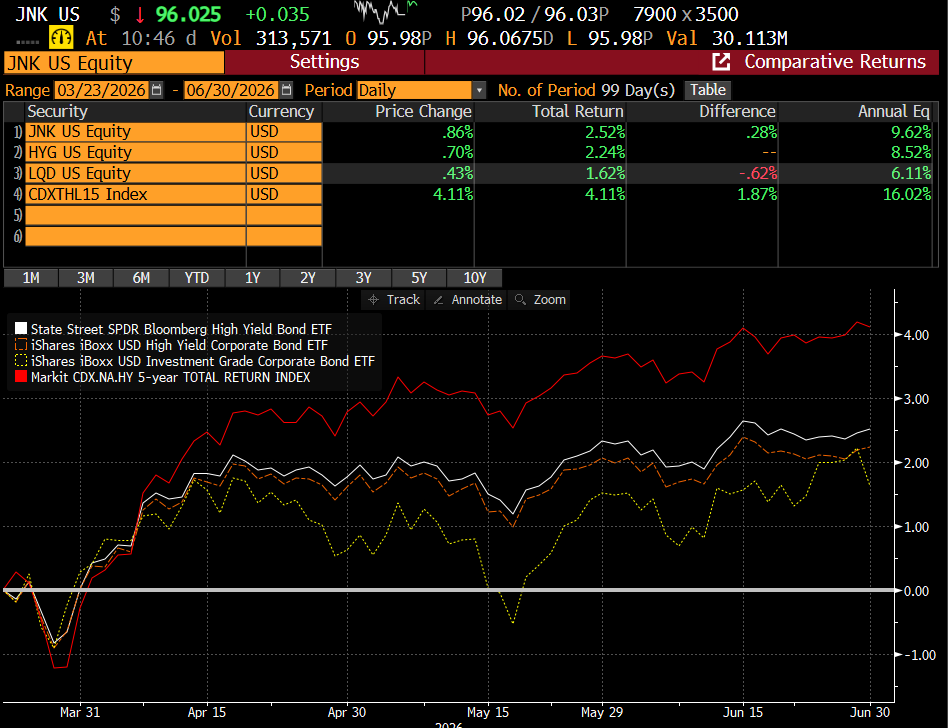Select the 3M range button

point(86,278)
